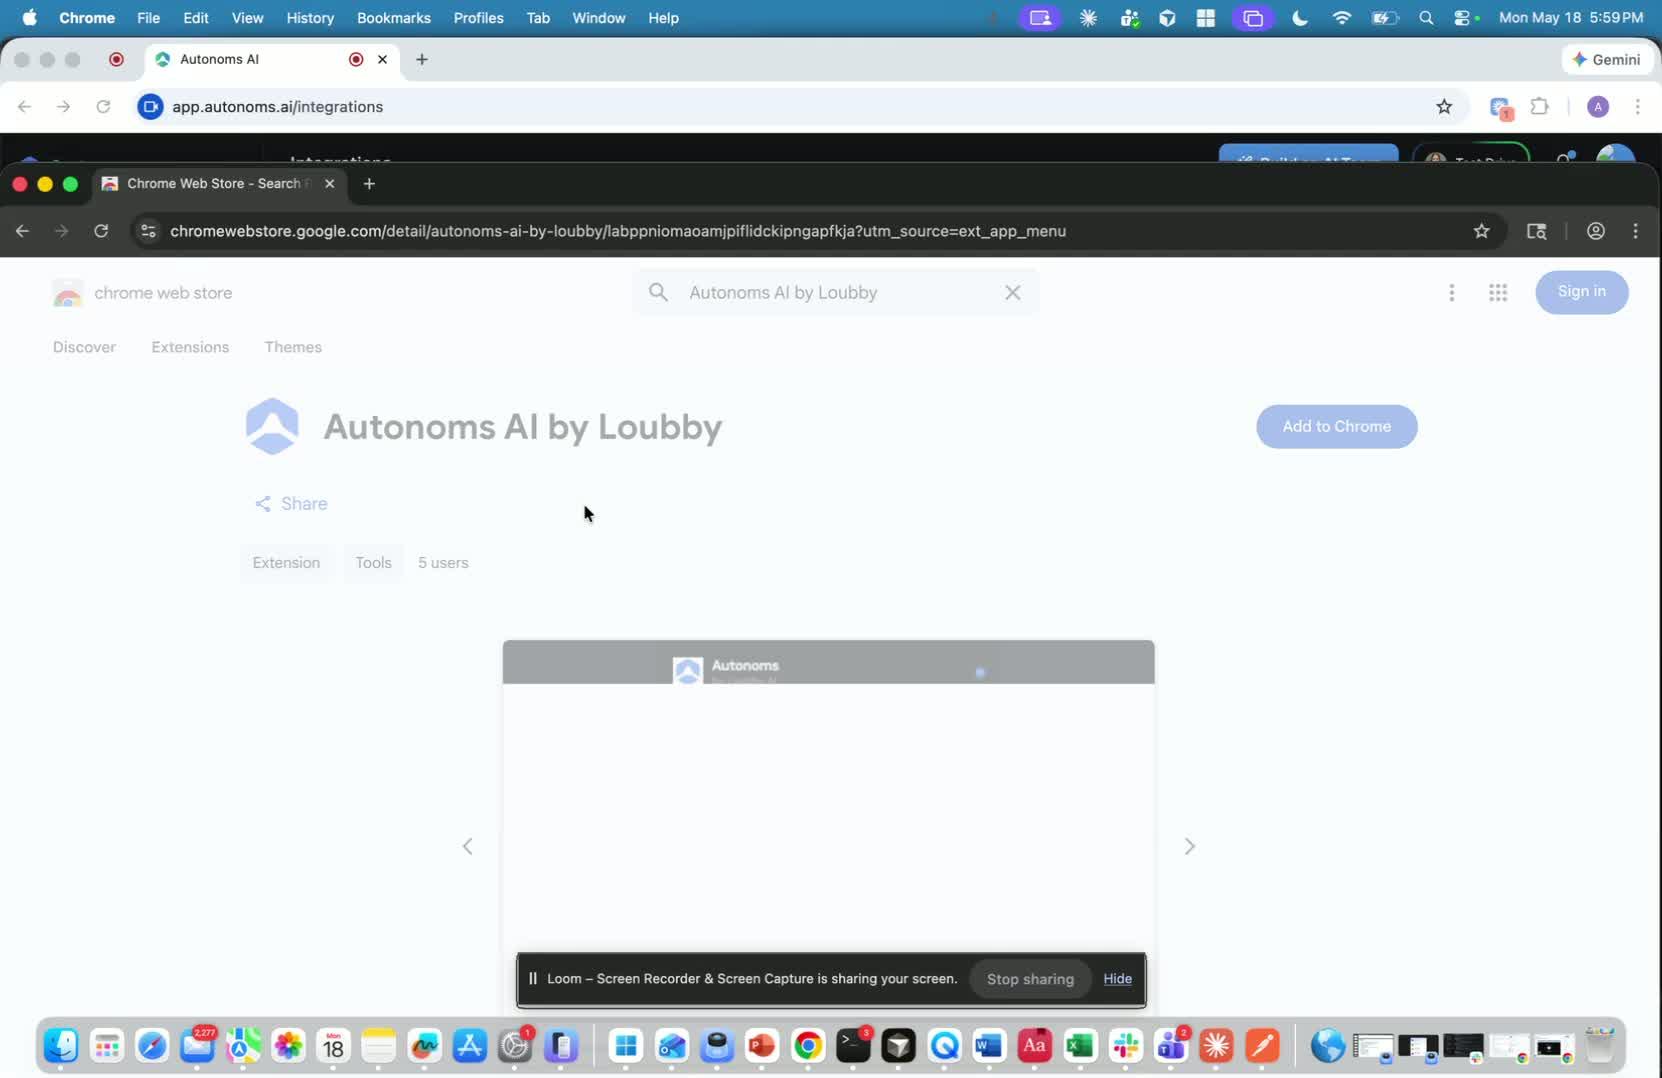Select the Chrome Web Store browser tab
The width and height of the screenshot is (1662, 1078).
[220, 184]
